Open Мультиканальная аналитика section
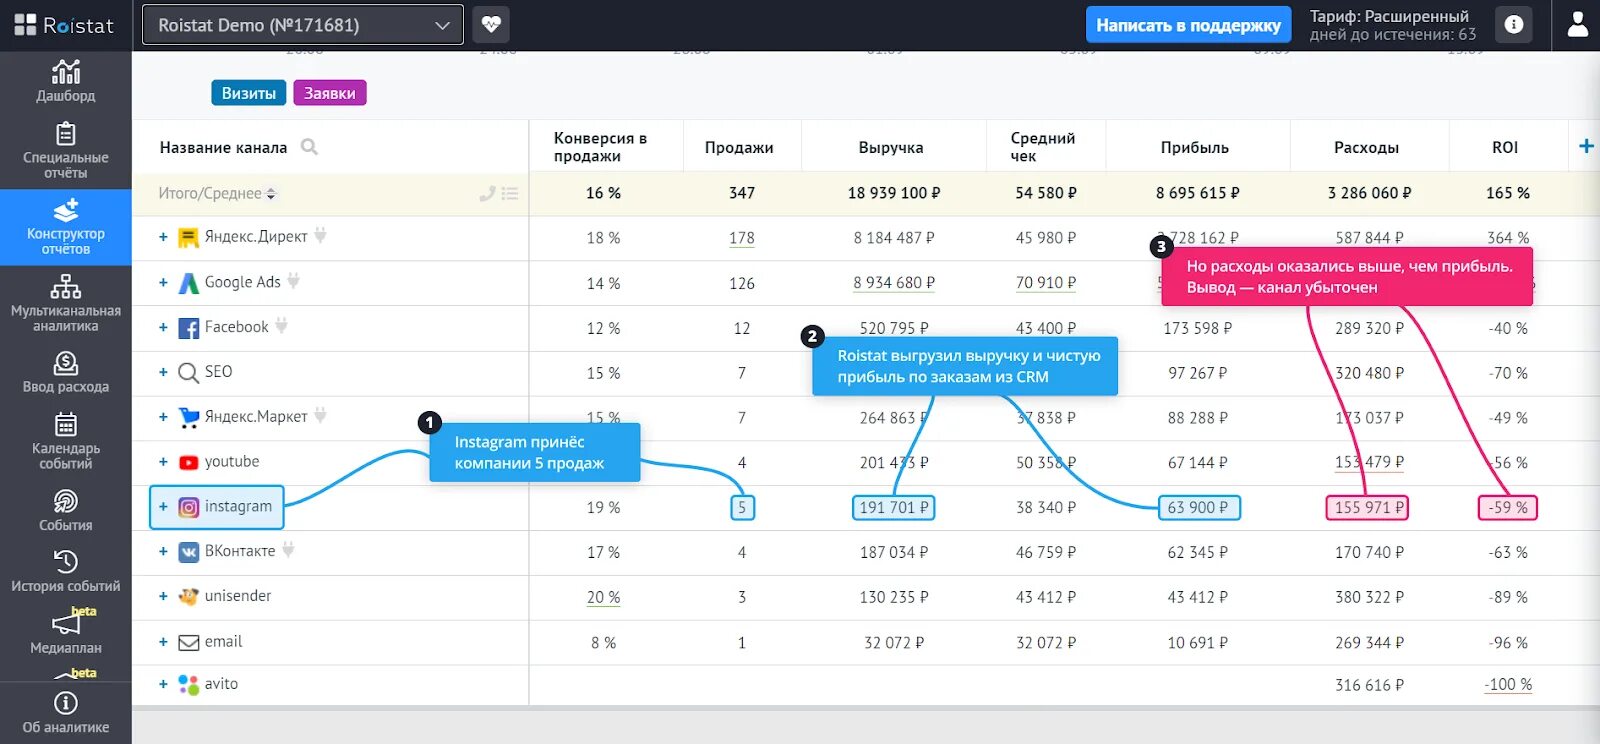The height and width of the screenshot is (744, 1600). point(66,303)
